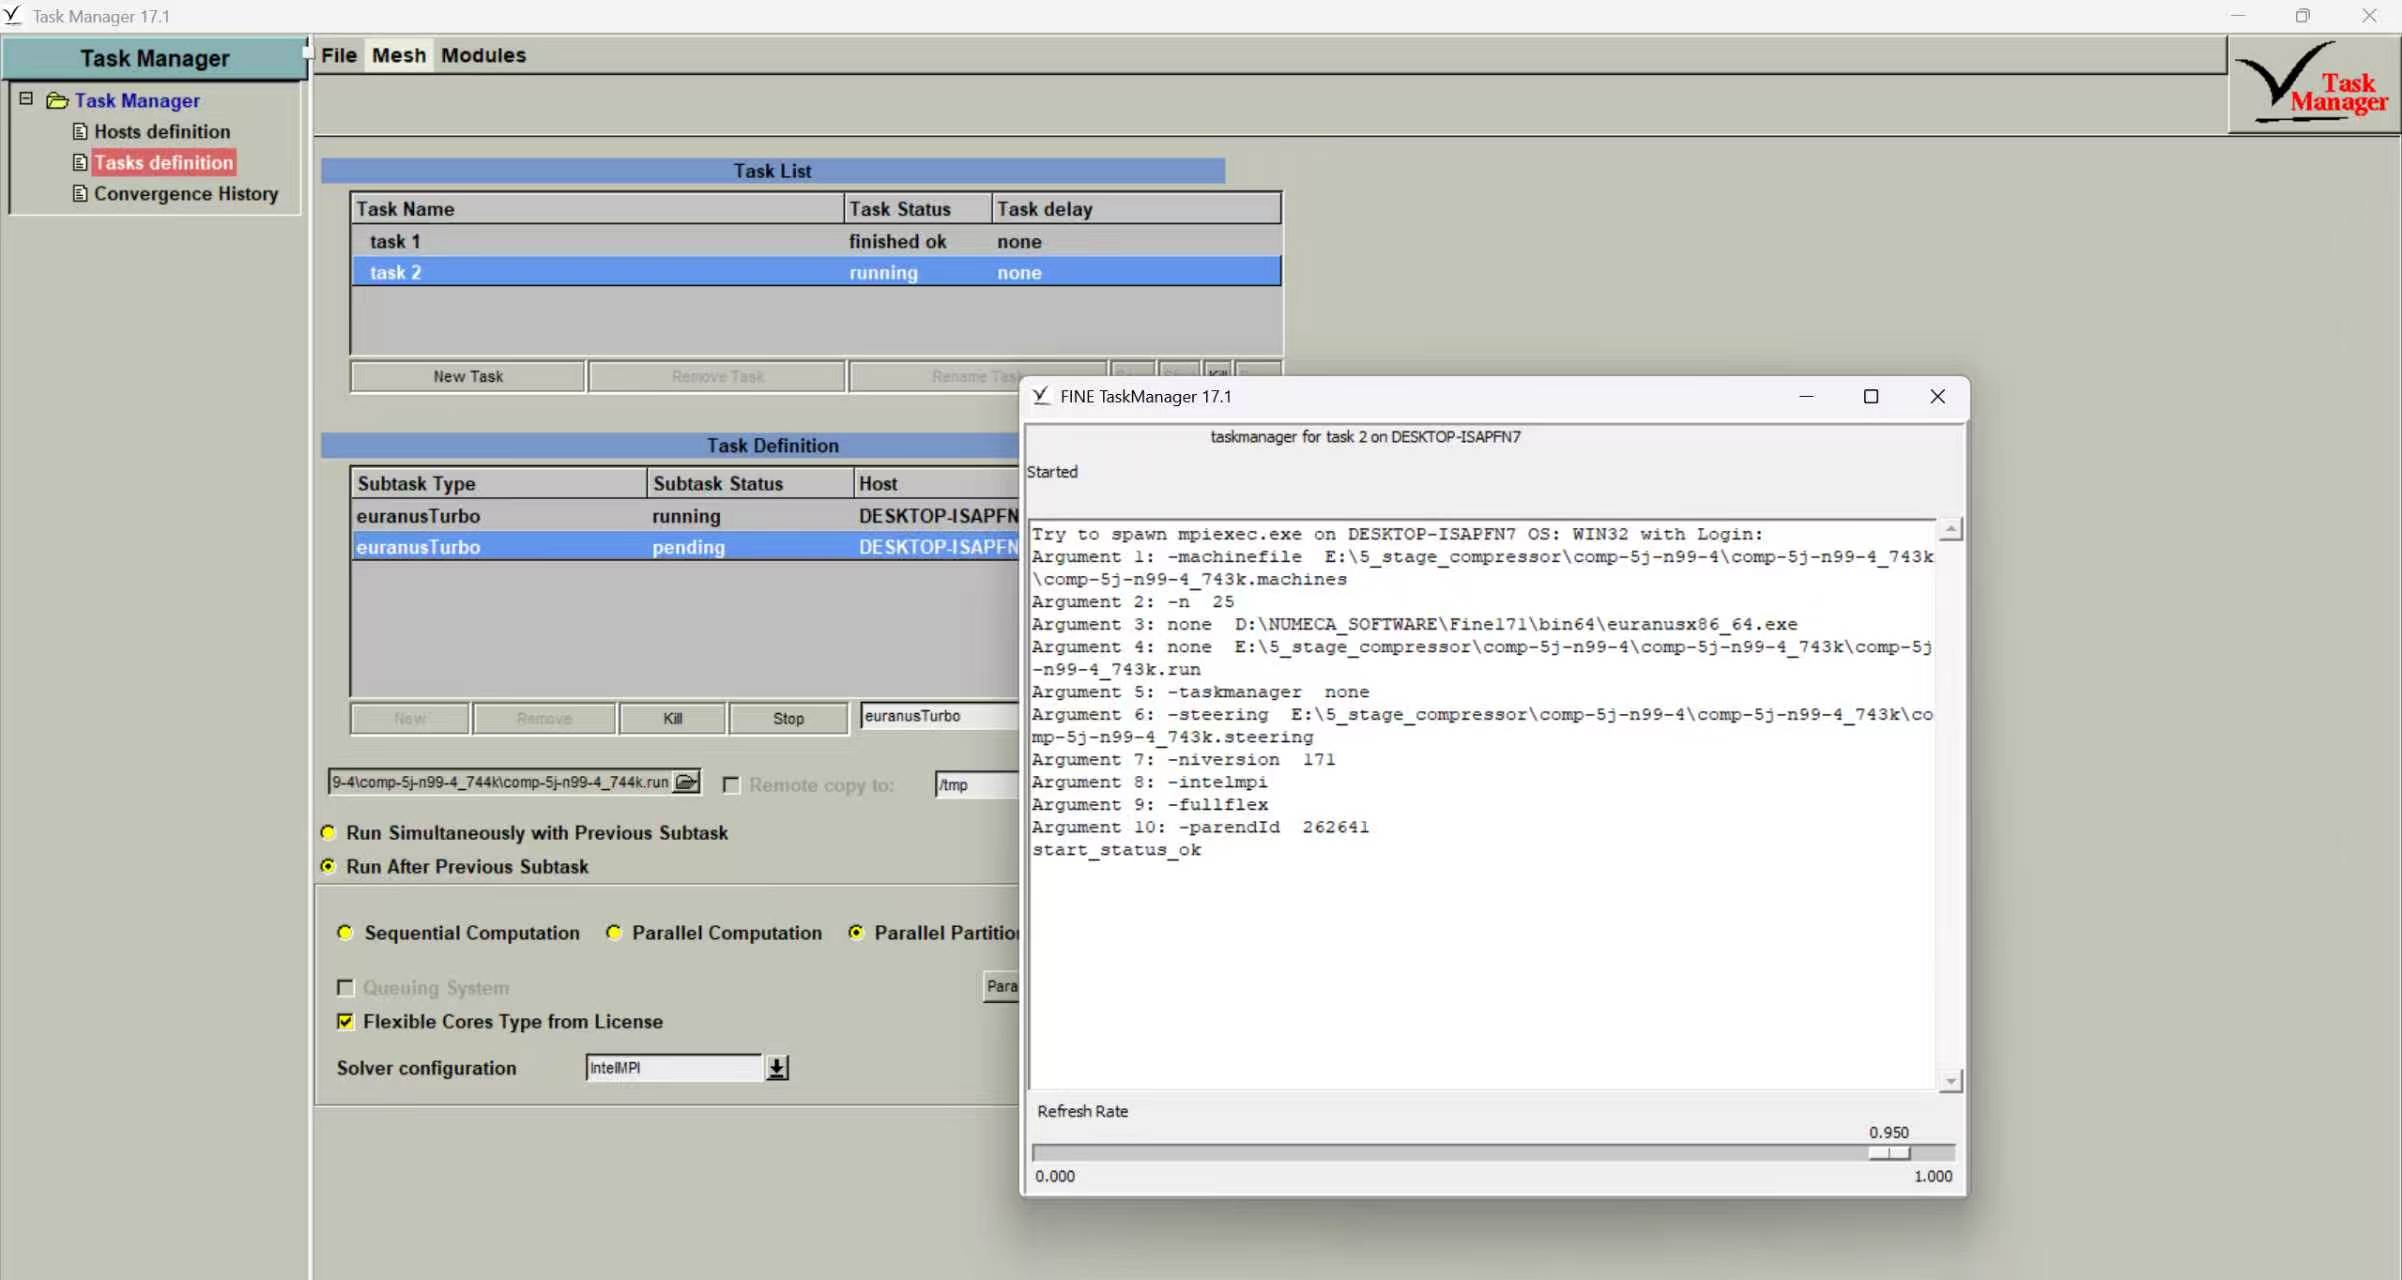
Task: Collapse the Task Manager tree node
Action: pos(26,98)
